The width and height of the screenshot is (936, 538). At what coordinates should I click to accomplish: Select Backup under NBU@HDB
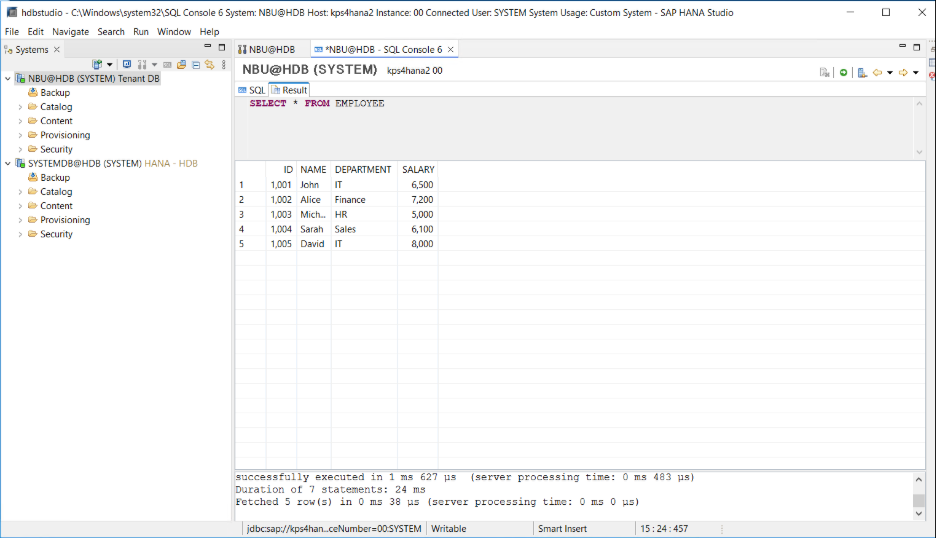[49, 93]
